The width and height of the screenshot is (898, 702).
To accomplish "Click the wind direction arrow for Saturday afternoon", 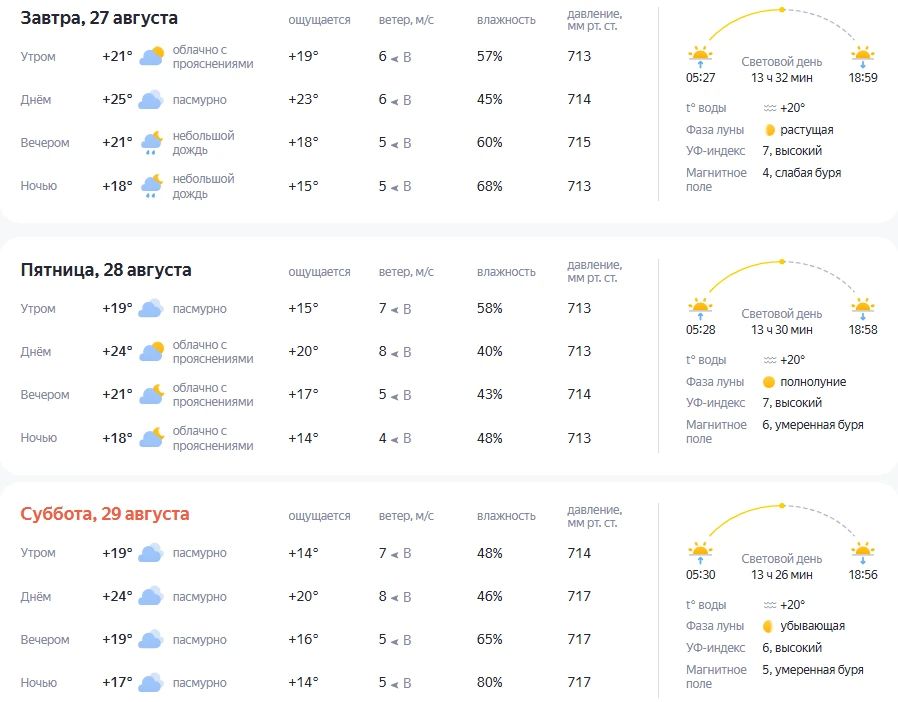I will pos(395,598).
